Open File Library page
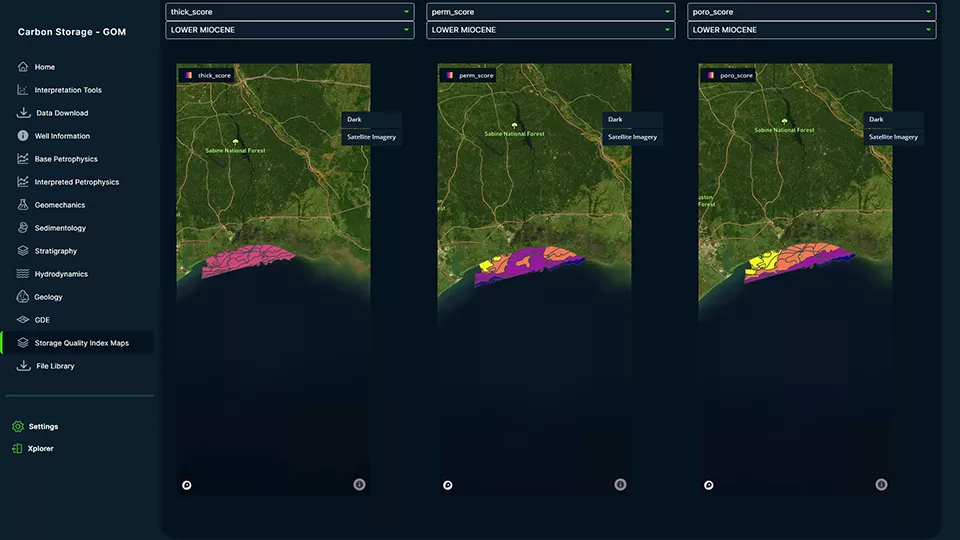 pyautogui.click(x=55, y=366)
